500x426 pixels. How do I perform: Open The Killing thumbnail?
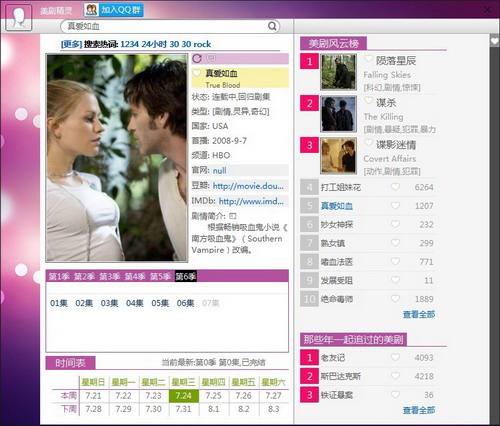[x=338, y=114]
